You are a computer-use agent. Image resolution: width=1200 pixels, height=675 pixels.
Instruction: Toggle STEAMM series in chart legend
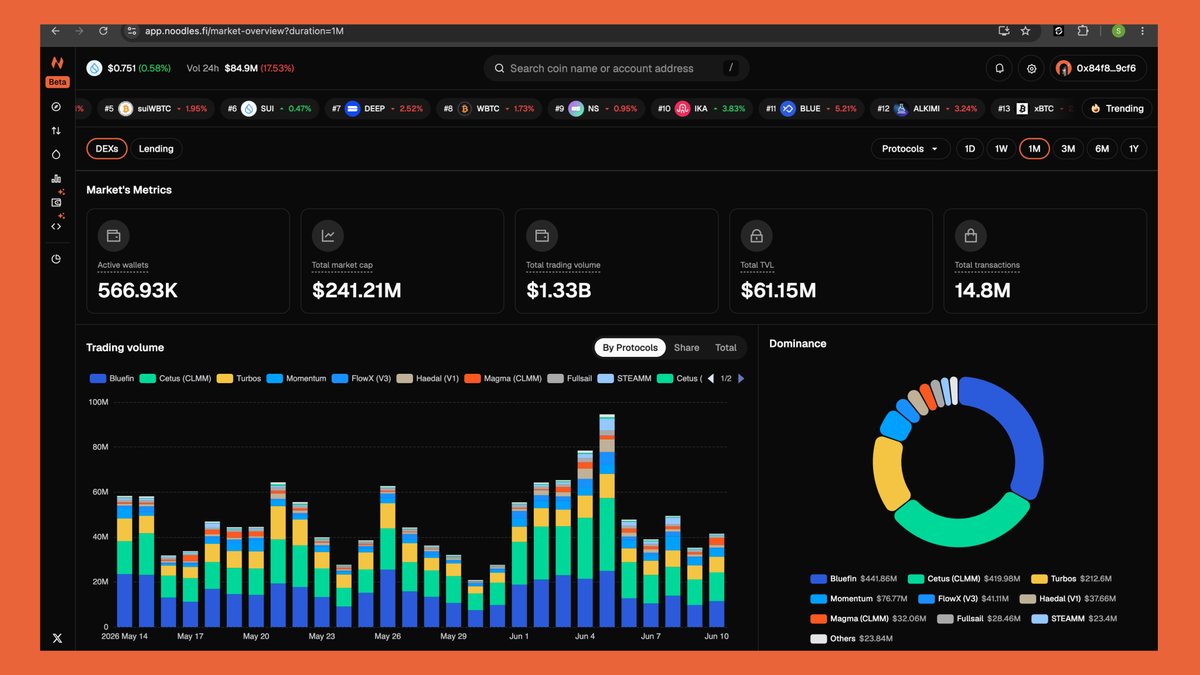click(x=626, y=379)
